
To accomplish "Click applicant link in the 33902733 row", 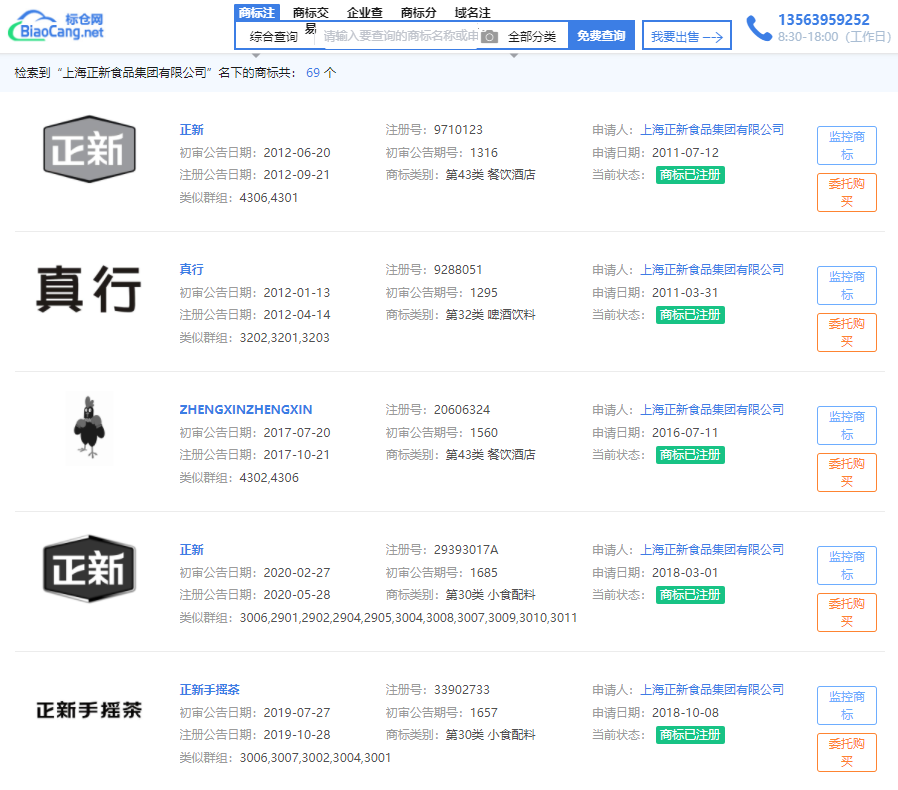I will click(x=712, y=690).
